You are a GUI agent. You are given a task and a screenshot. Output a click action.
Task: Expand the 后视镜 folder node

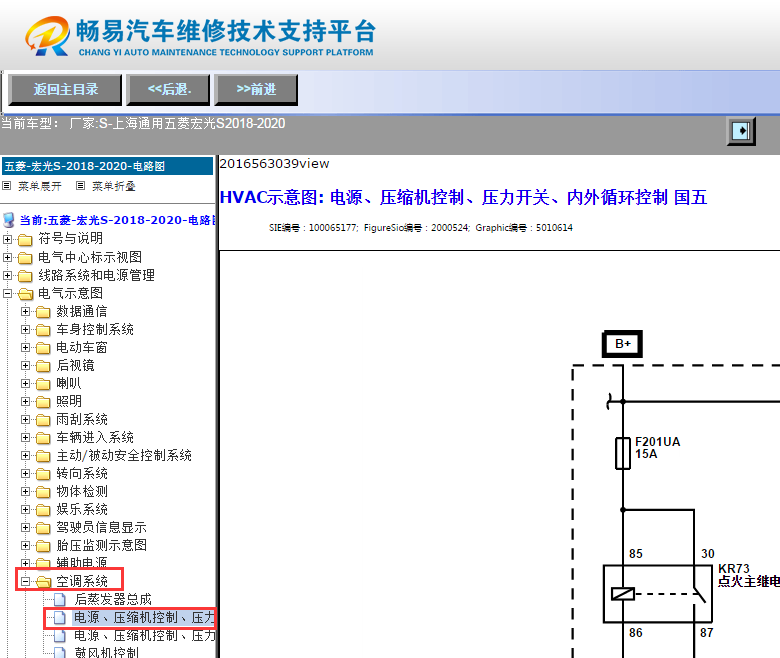tap(25, 366)
